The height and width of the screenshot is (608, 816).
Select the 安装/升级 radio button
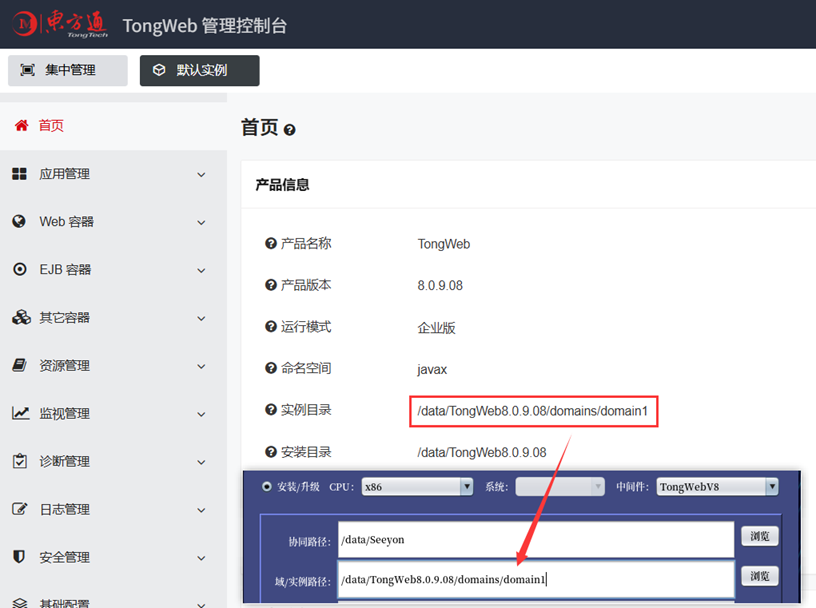click(x=267, y=487)
